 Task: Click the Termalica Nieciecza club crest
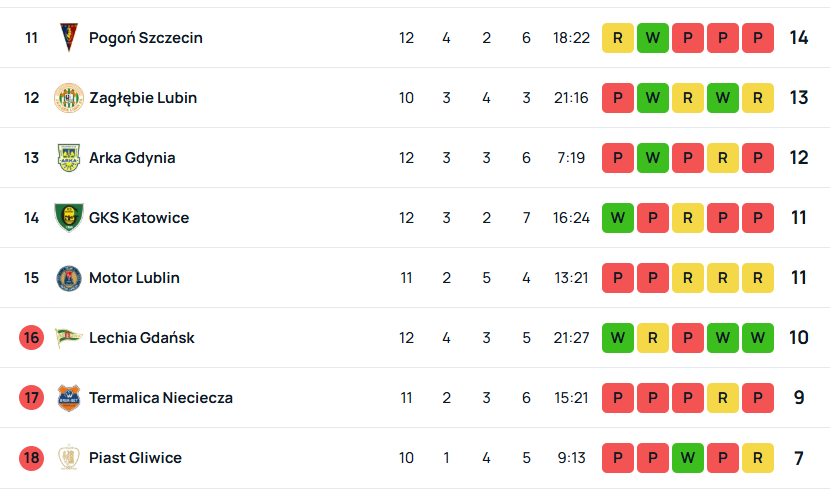(x=69, y=398)
